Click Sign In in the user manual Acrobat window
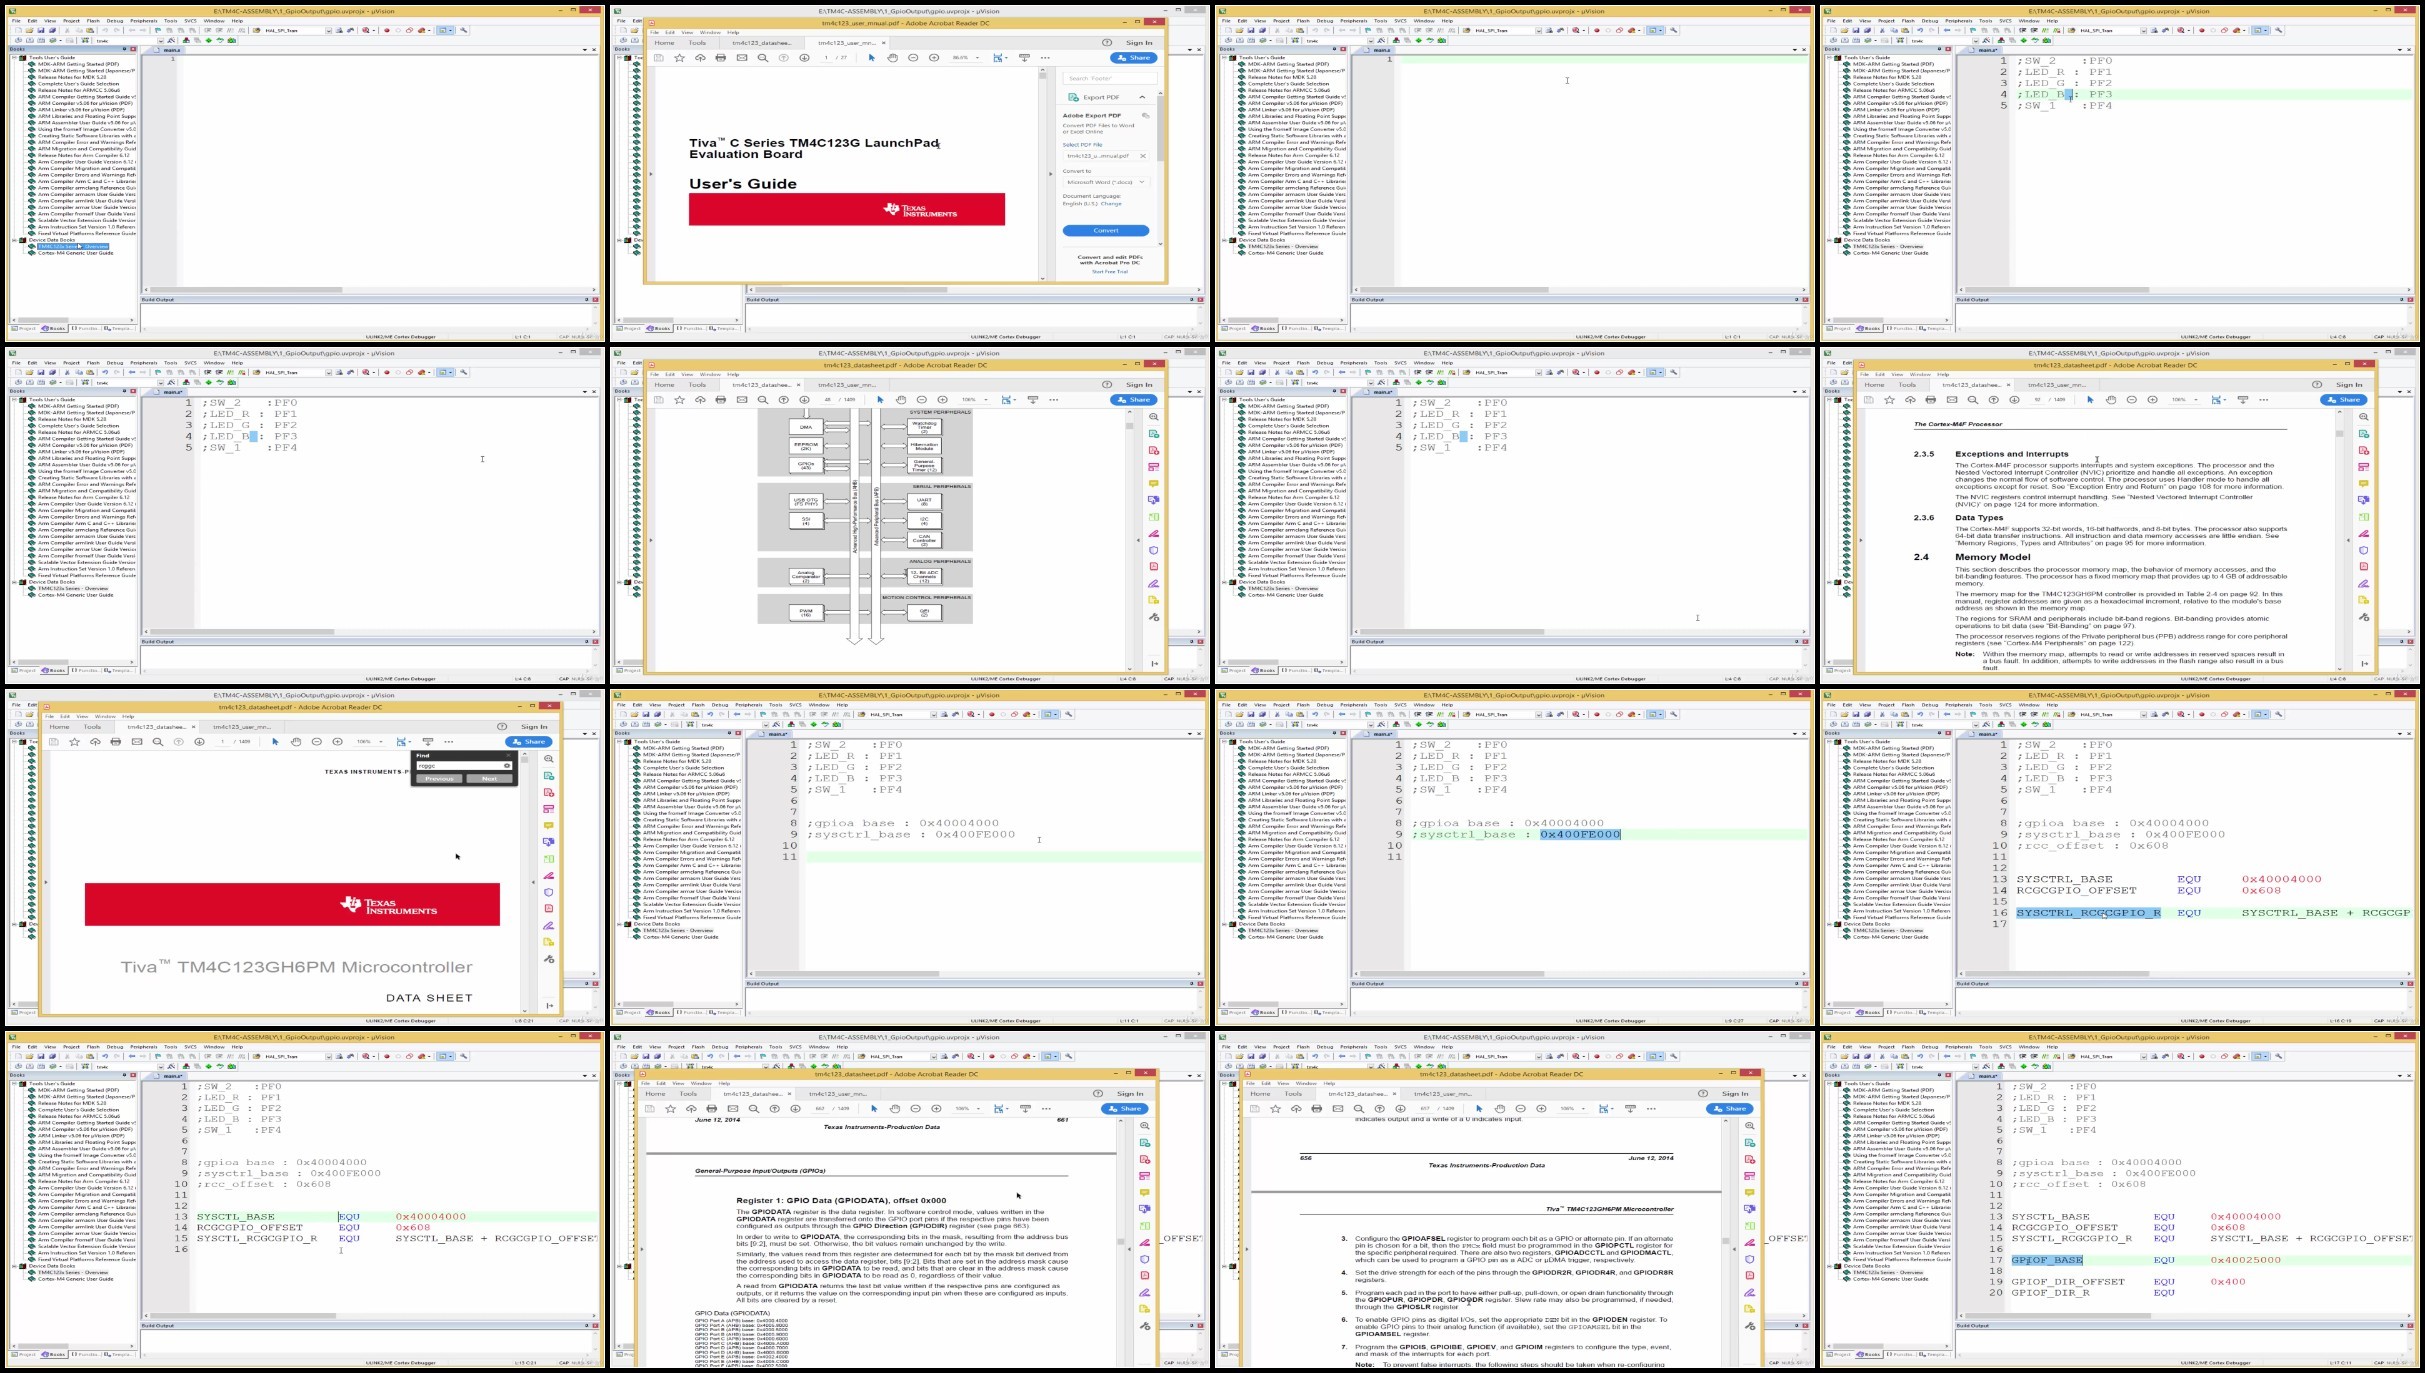The image size is (2425, 1373). pos(1139,43)
